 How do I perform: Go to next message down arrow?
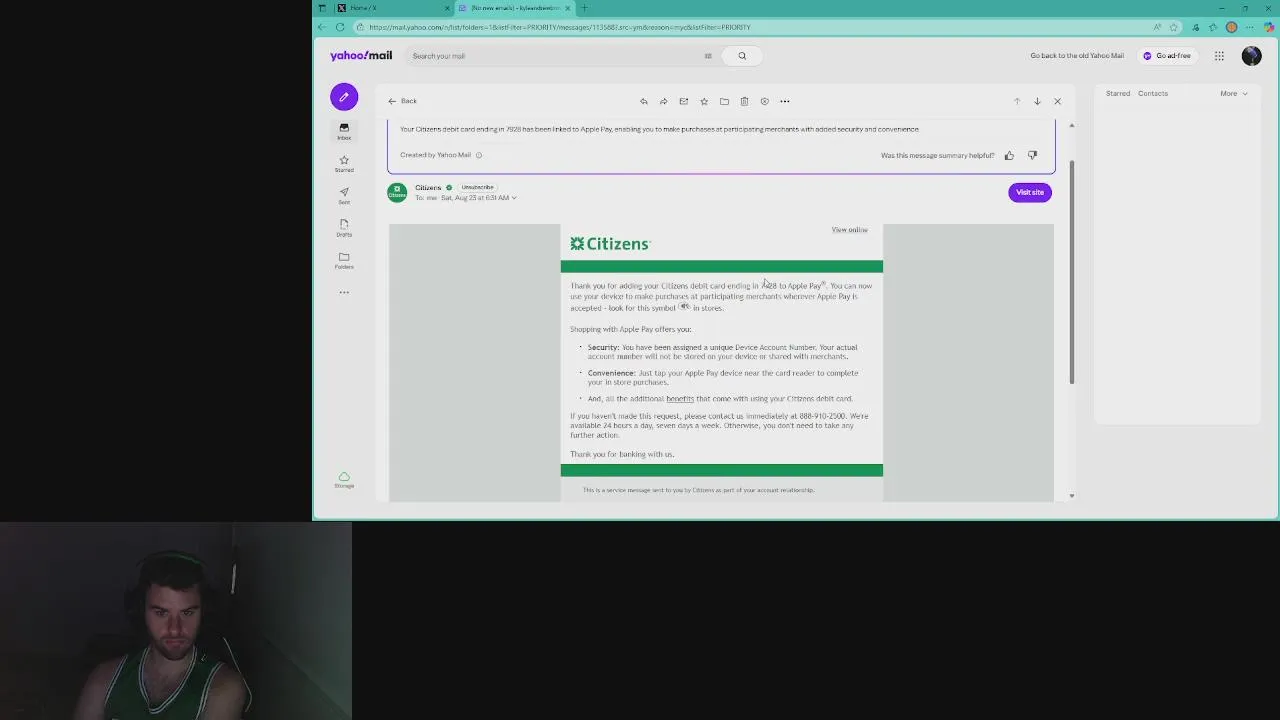[1037, 101]
